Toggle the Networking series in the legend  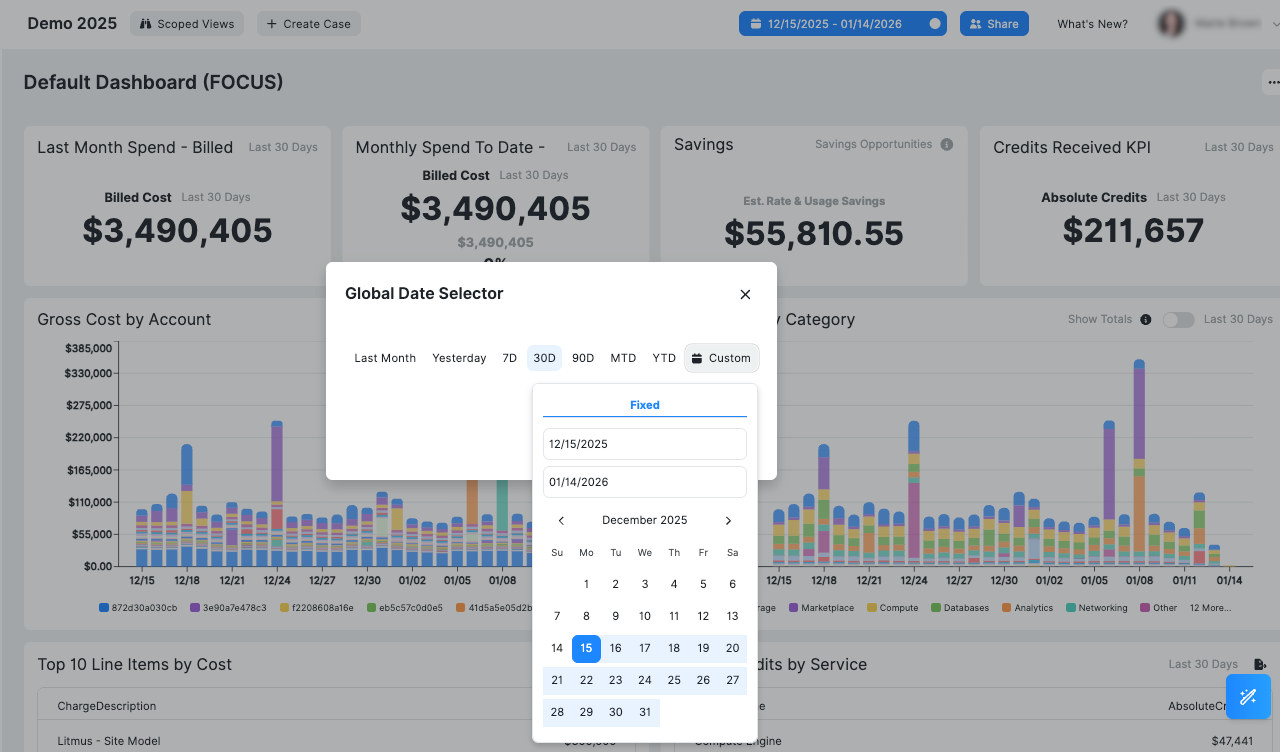[1097, 607]
